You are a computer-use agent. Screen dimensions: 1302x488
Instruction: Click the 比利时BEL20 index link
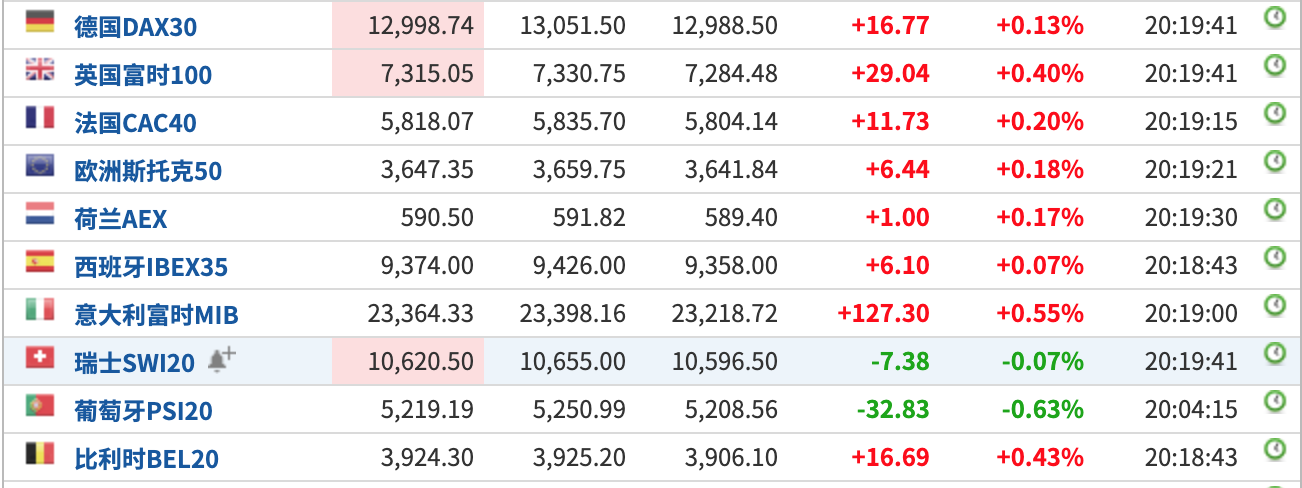tap(146, 459)
